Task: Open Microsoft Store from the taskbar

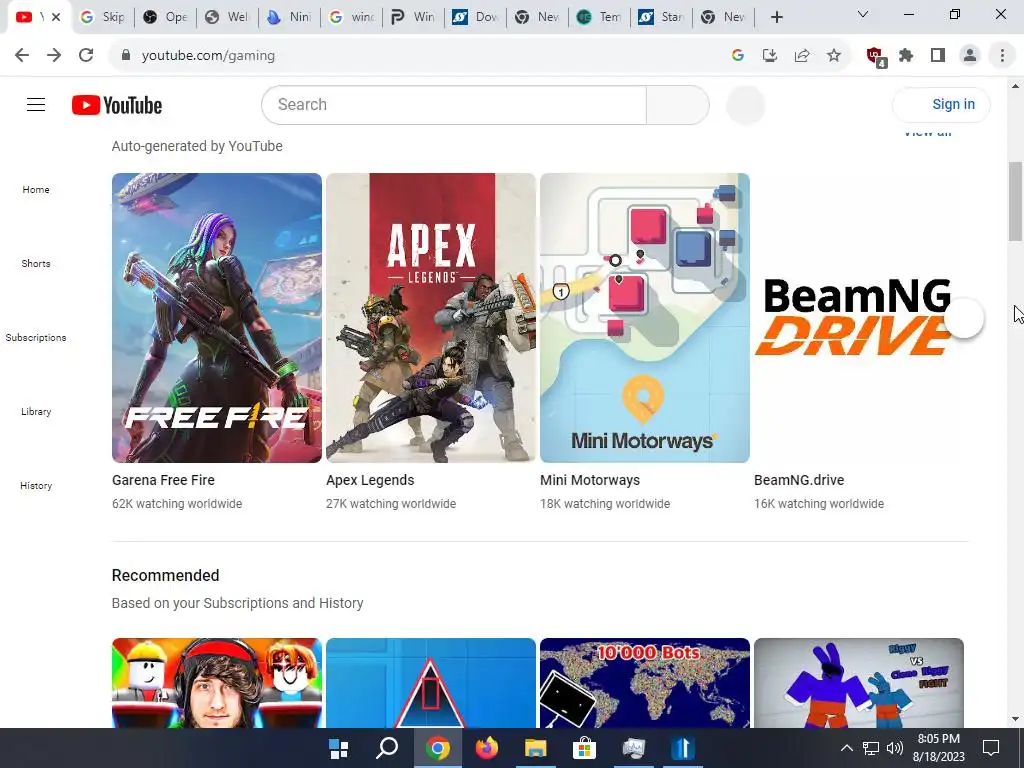Action: 584,748
